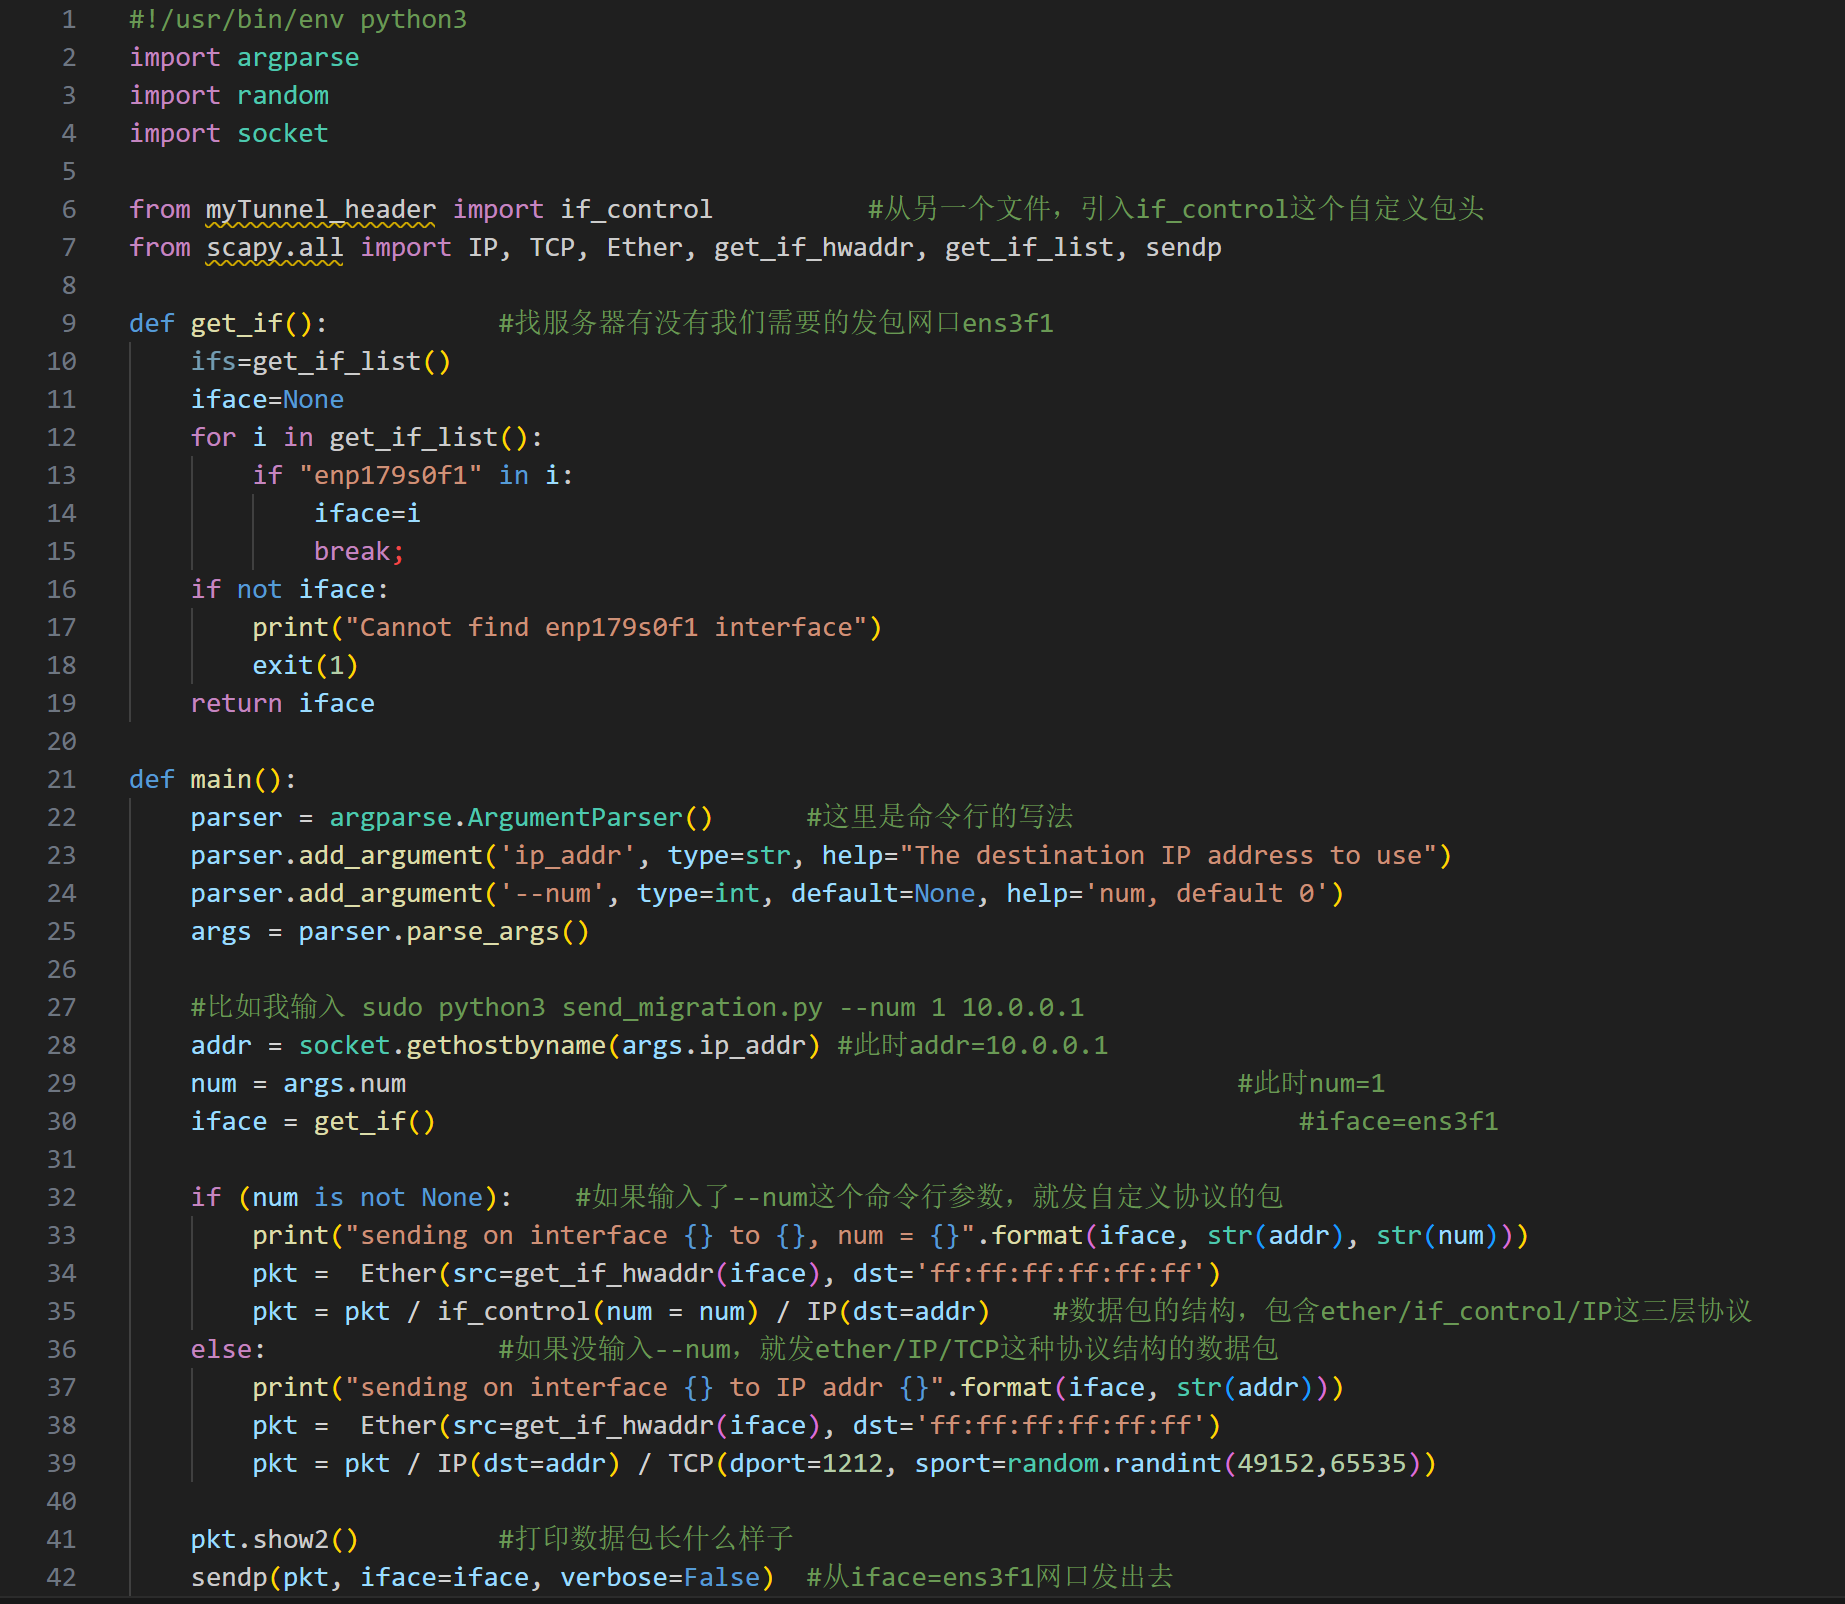
Task: Click the underlined 'myTunnel_header' module name
Action: click(321, 210)
